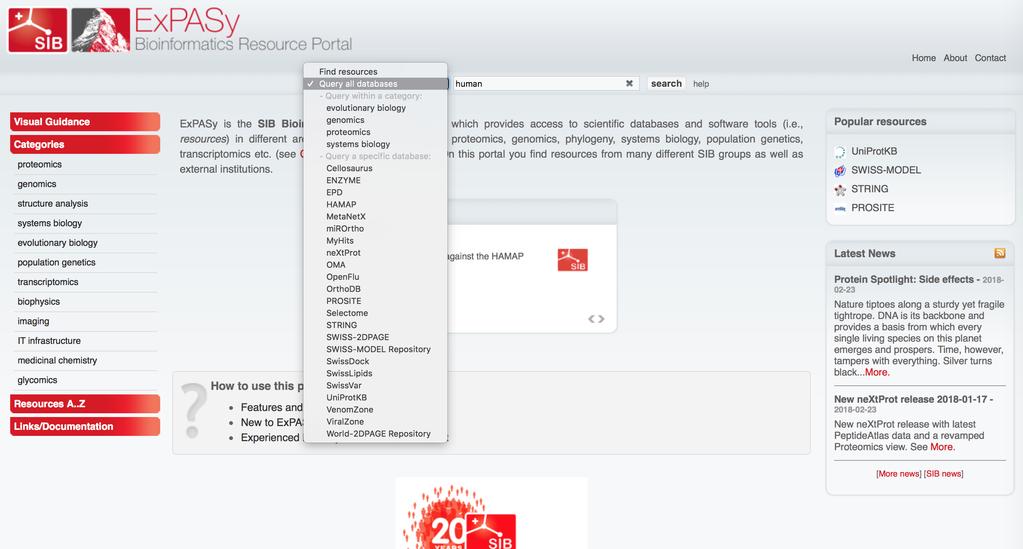Click the UniProtKB icon in Popular resources
Screen dimensions: 1023x549
[840, 151]
